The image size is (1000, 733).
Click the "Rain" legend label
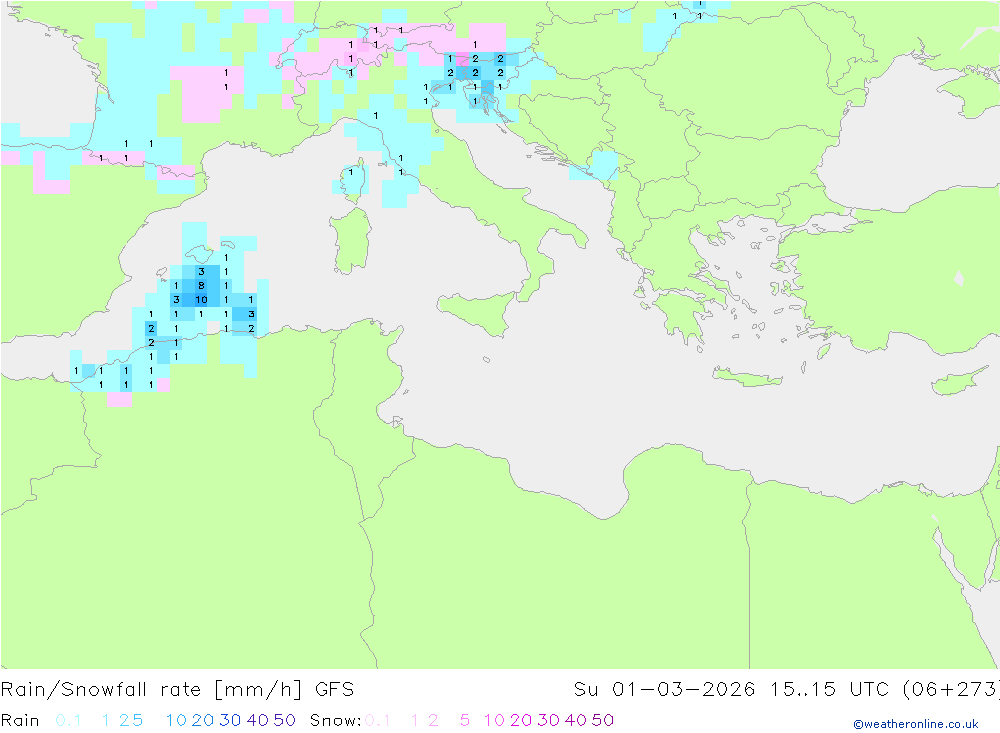pyautogui.click(x=20, y=720)
